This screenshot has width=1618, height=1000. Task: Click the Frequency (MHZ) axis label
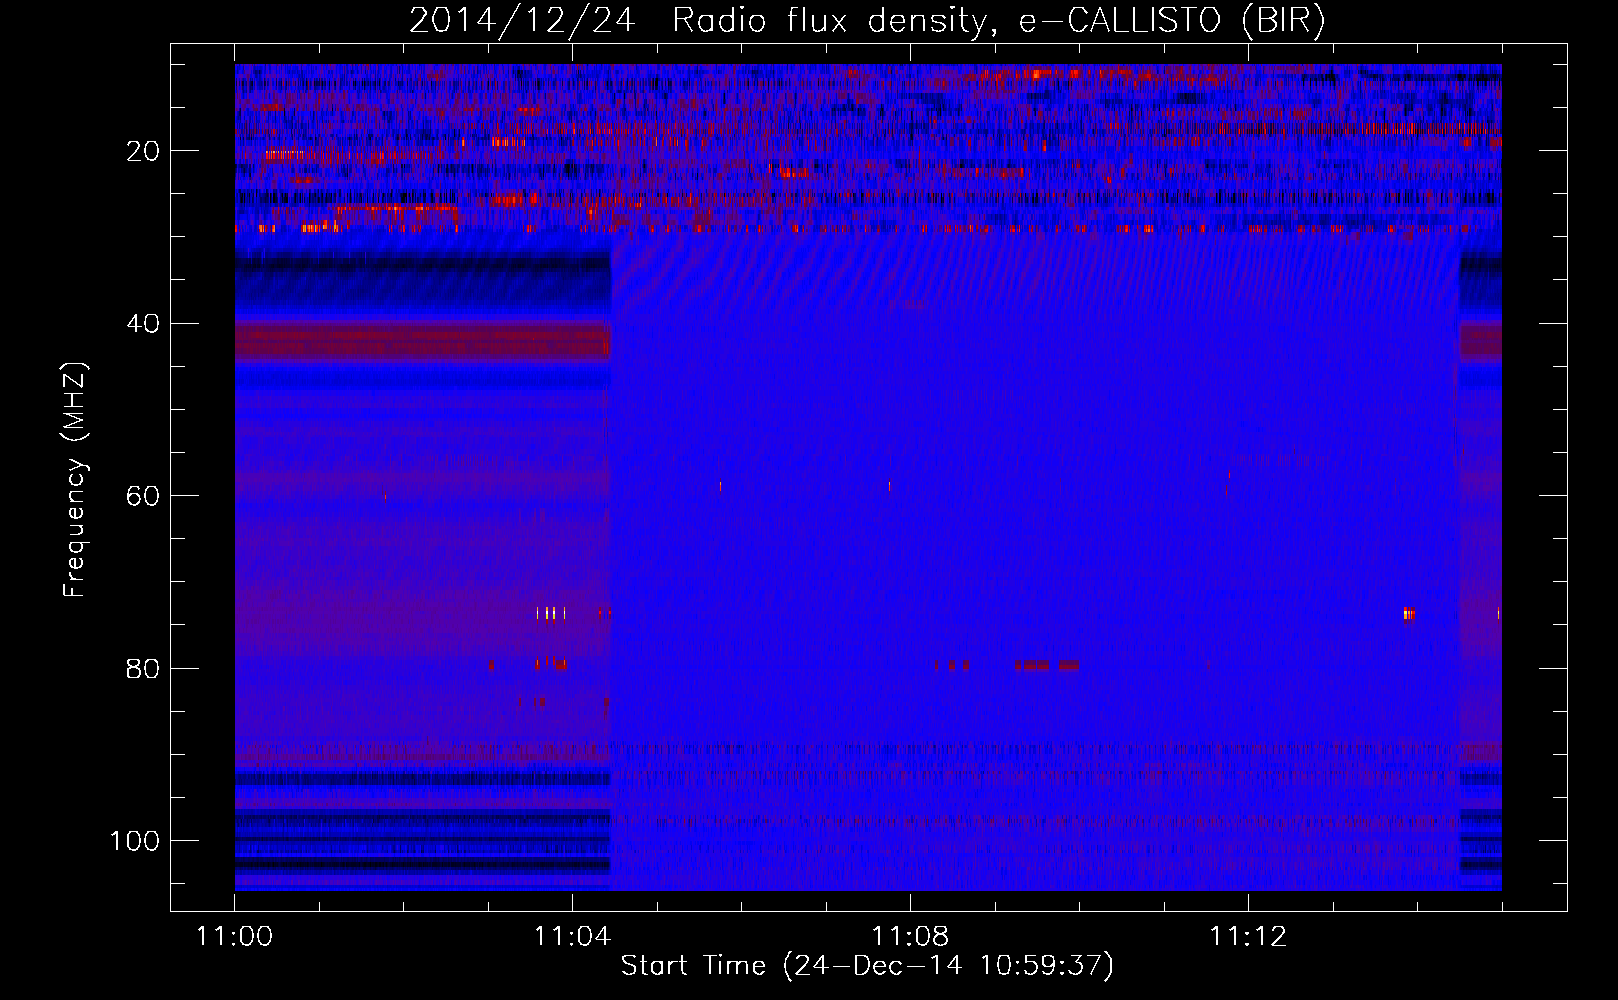click(75, 480)
